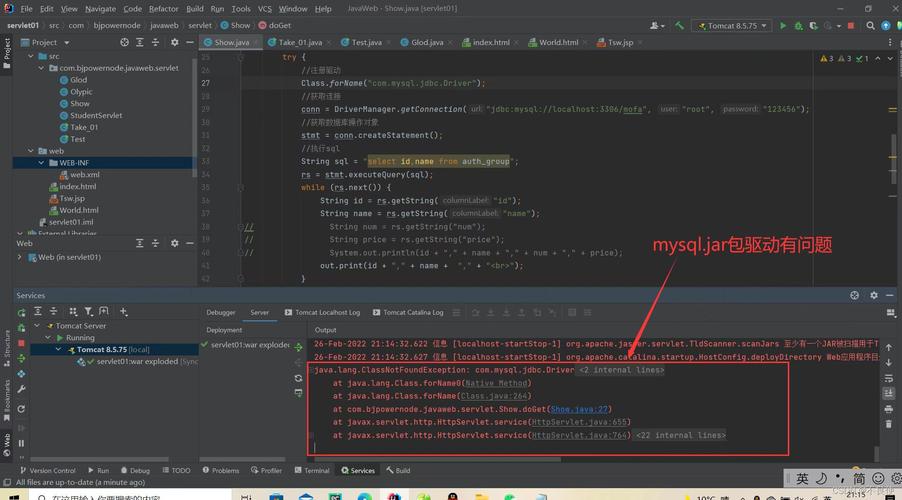Click the Build Project hammer icon
Image resolution: width=902 pixels, height=500 pixels.
pyautogui.click(x=679, y=25)
